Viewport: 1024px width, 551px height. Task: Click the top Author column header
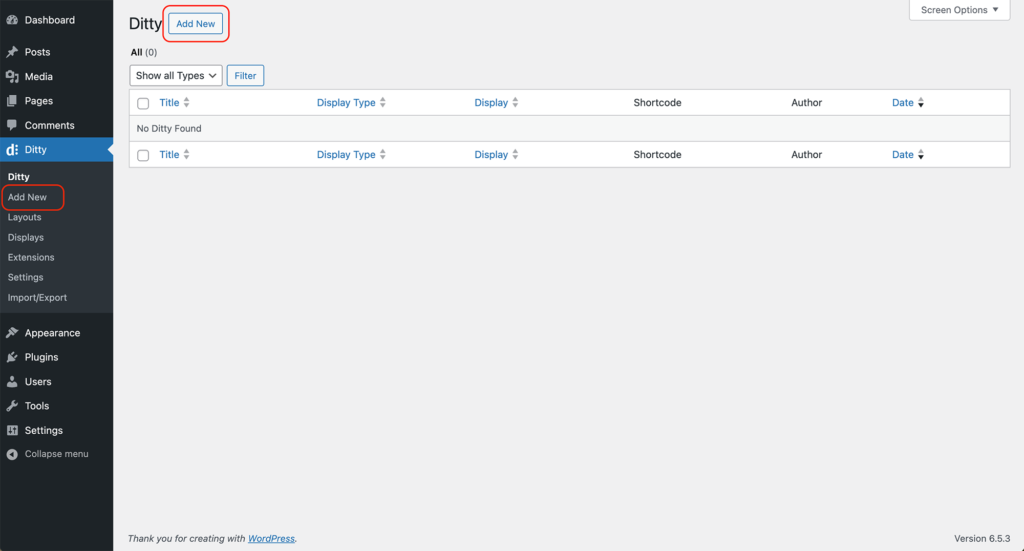pyautogui.click(x=807, y=102)
